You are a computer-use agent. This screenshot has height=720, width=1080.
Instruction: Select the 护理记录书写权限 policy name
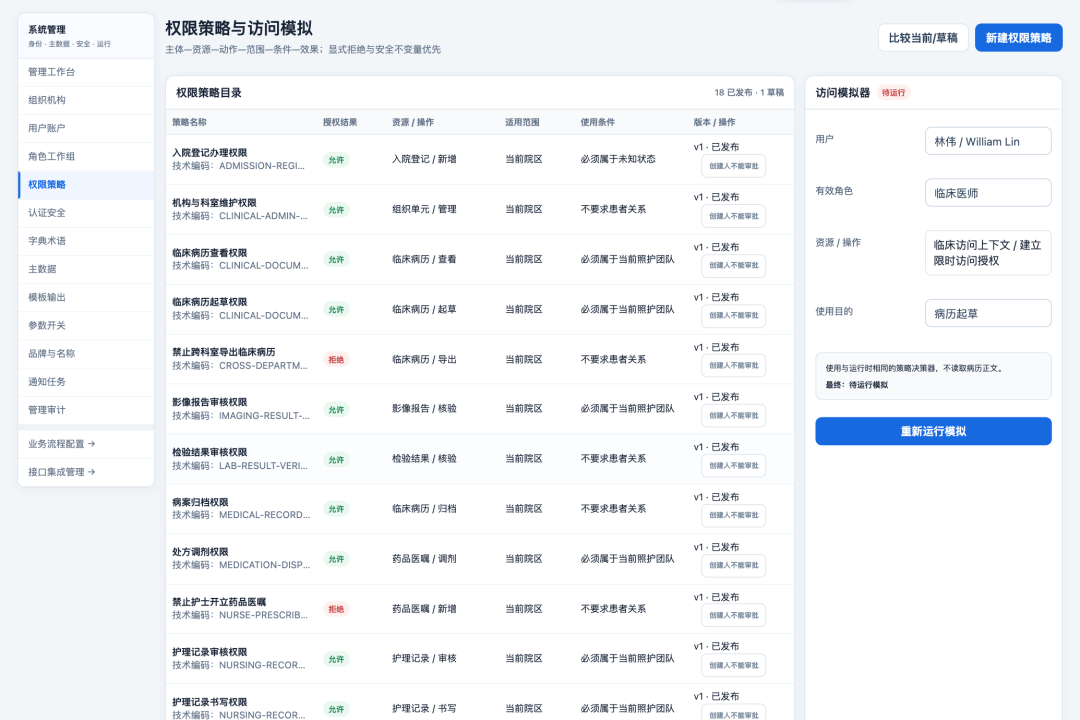[209, 702]
